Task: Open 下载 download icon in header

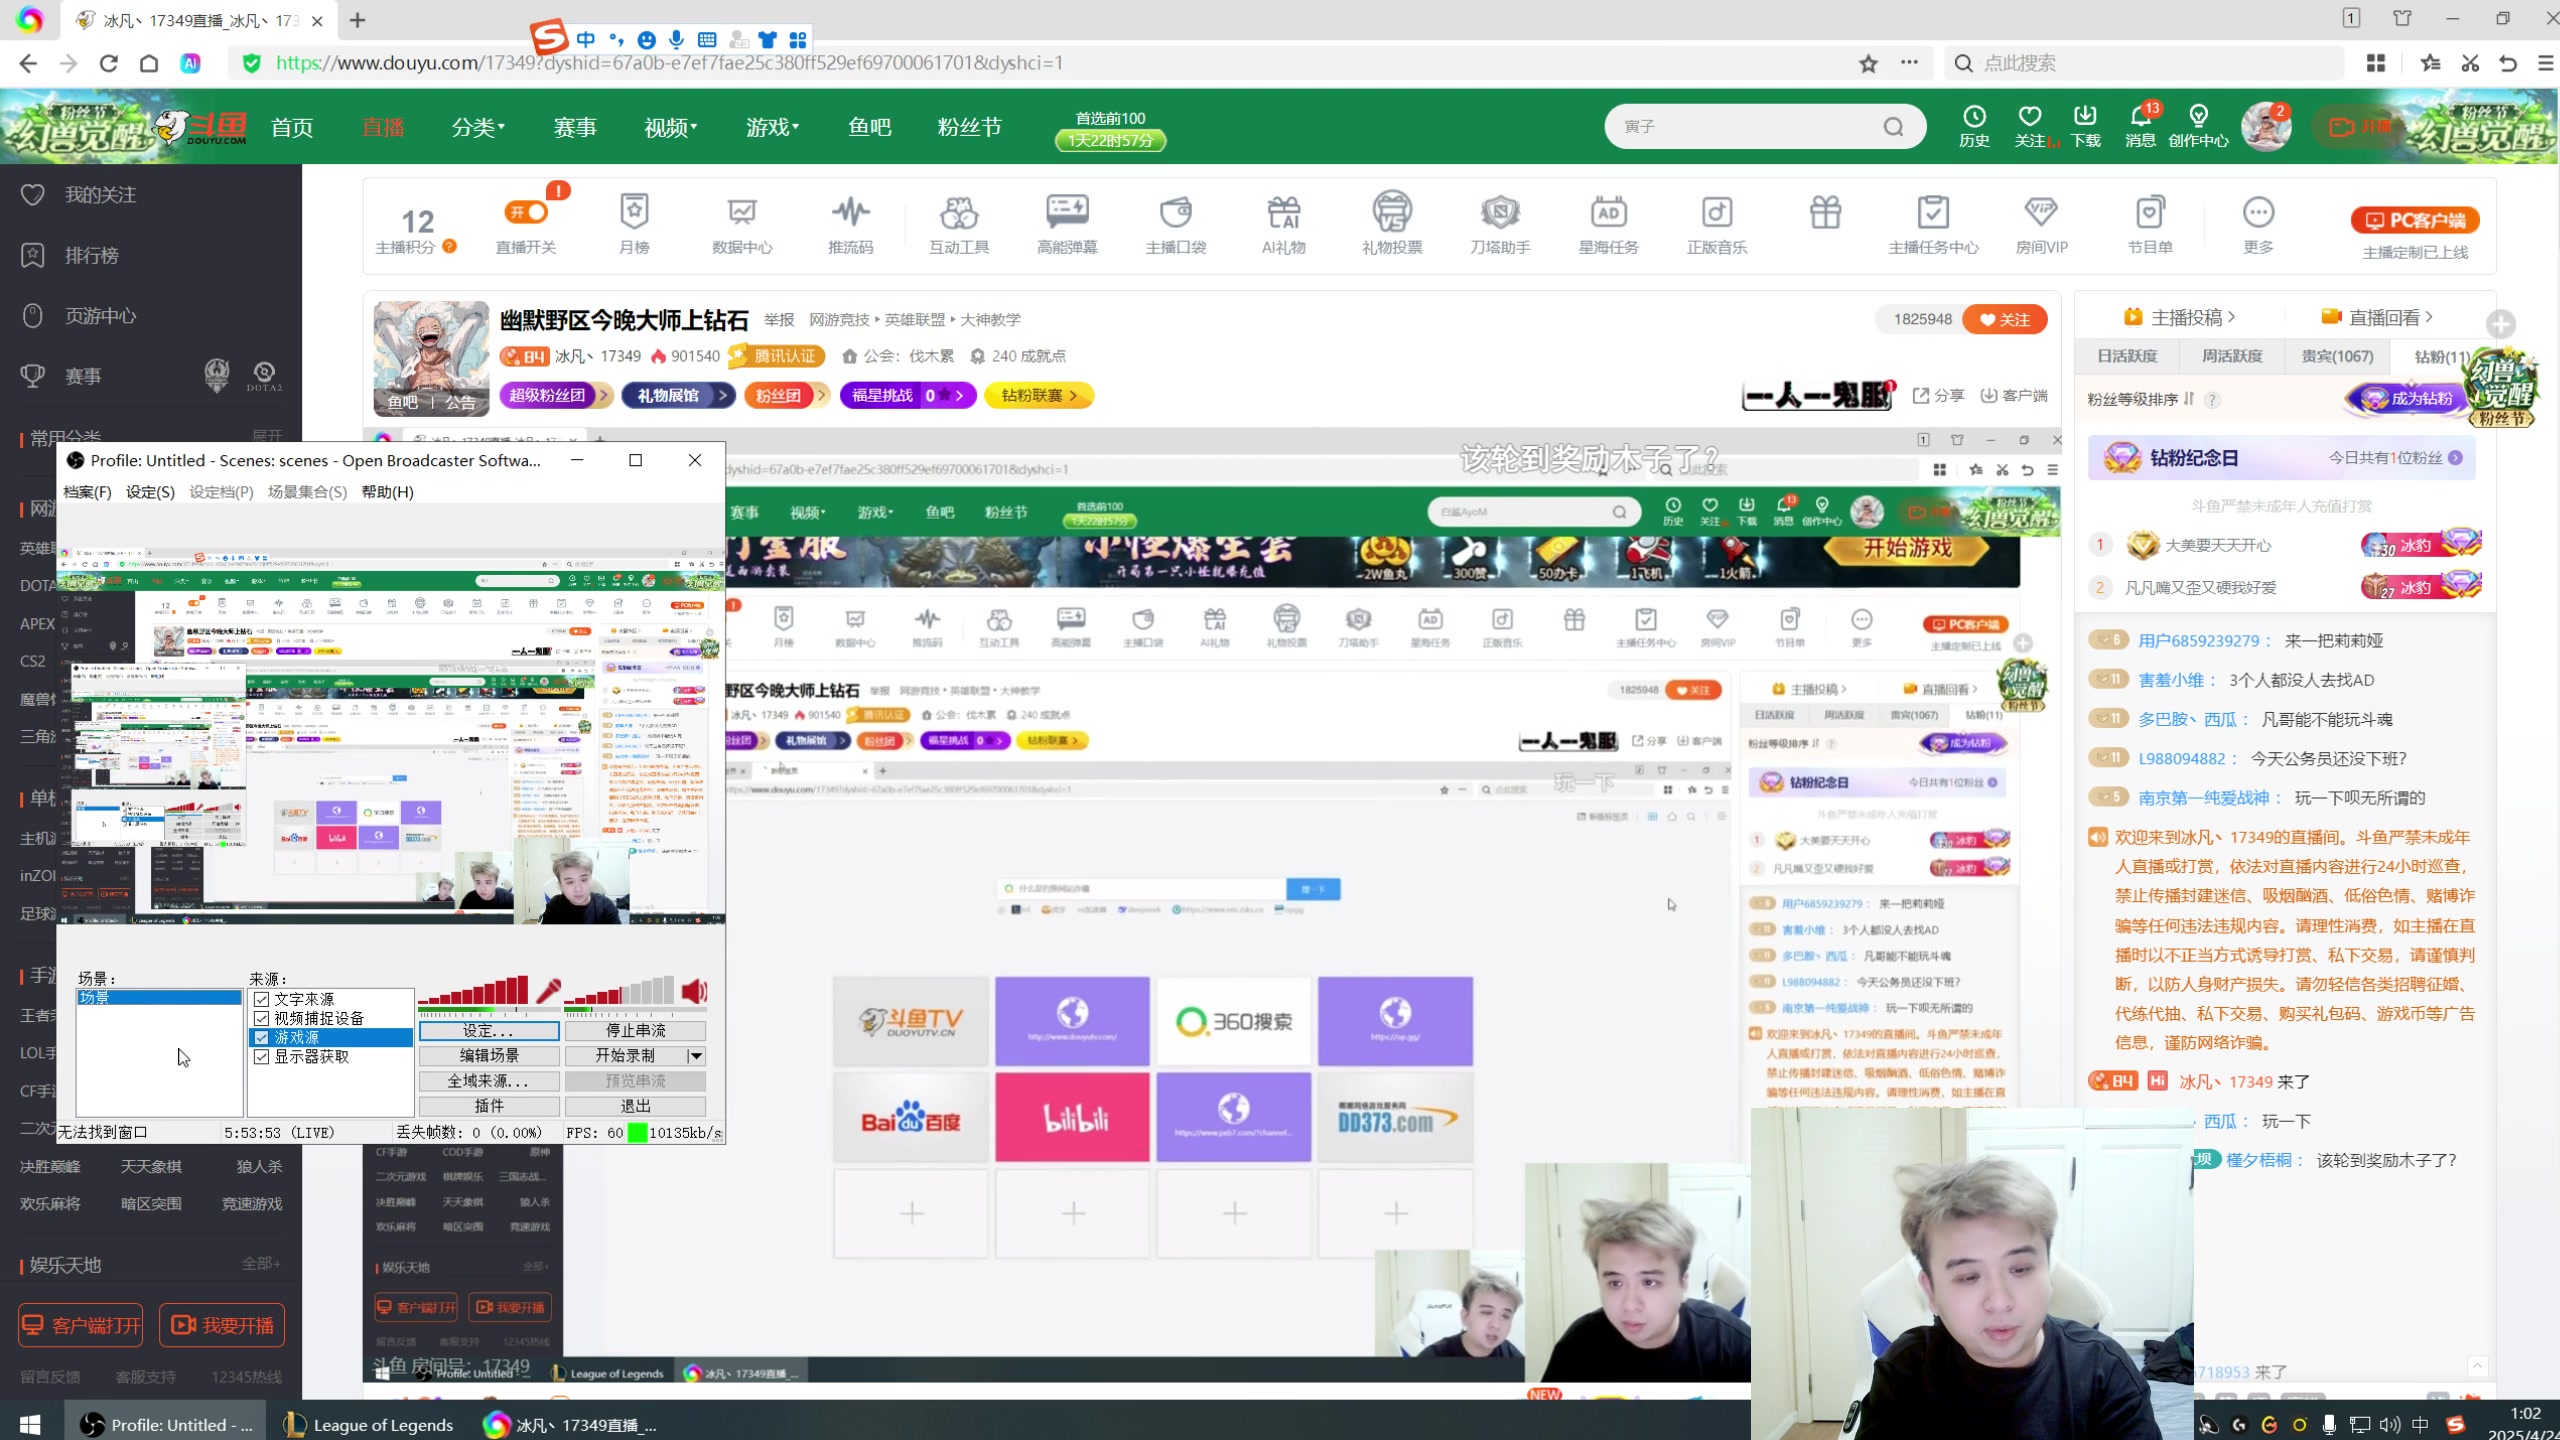Action: 2085,127
